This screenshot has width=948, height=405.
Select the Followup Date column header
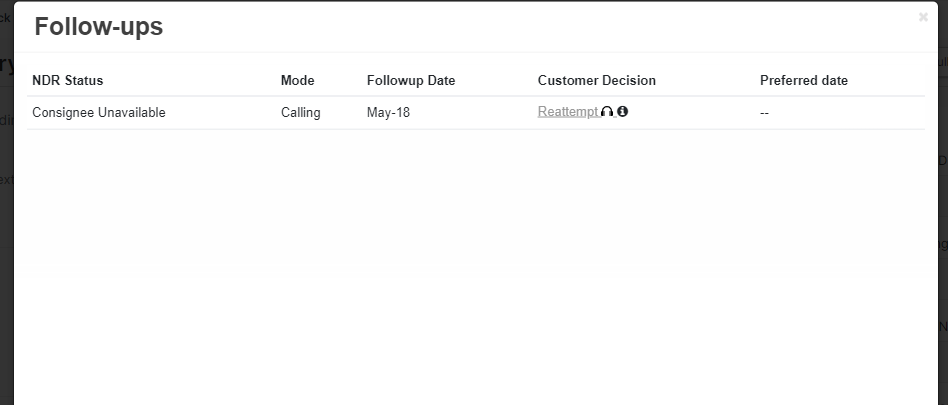(411, 80)
